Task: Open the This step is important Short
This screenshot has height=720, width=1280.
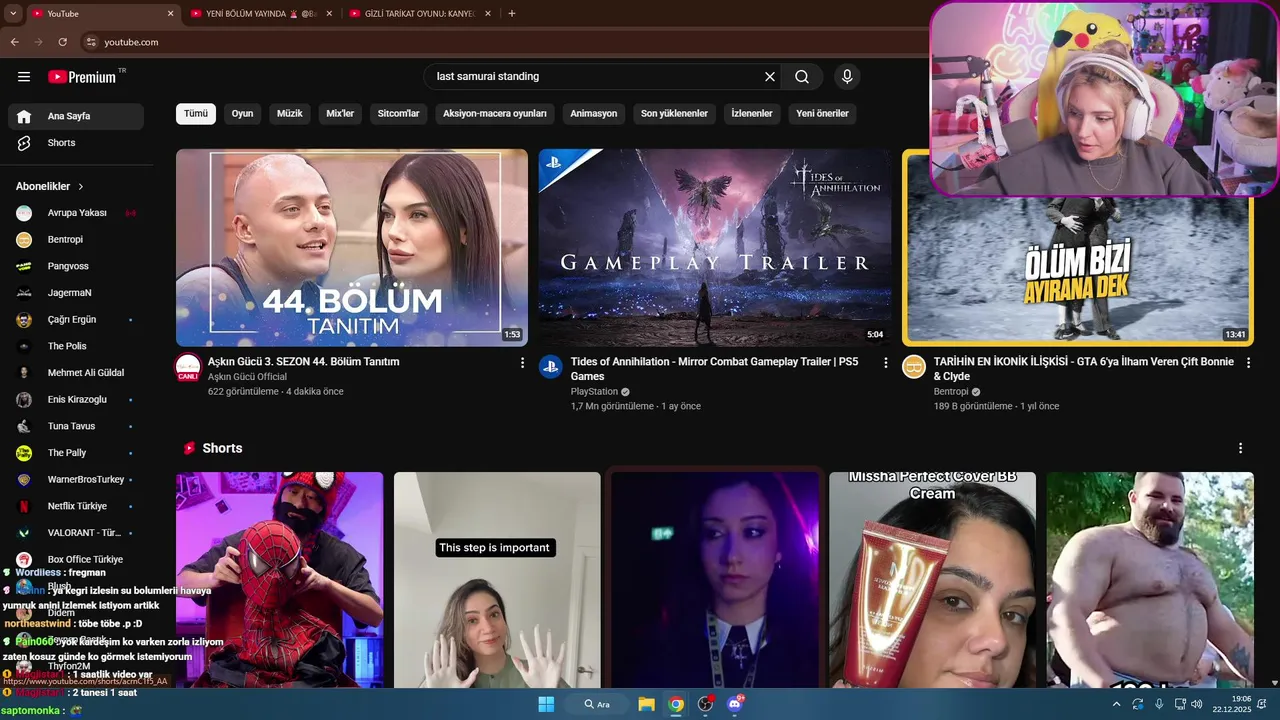Action: [x=497, y=580]
